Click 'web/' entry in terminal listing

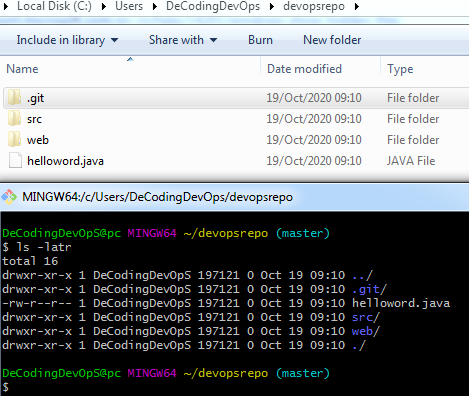pos(366,331)
